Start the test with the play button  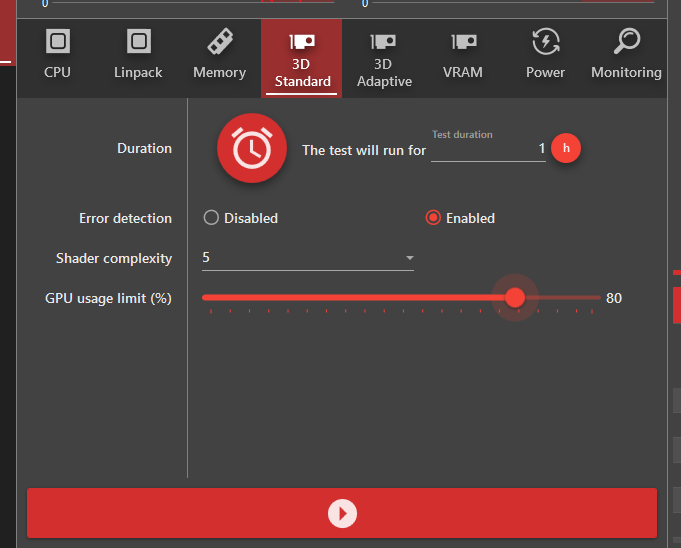coord(342,513)
